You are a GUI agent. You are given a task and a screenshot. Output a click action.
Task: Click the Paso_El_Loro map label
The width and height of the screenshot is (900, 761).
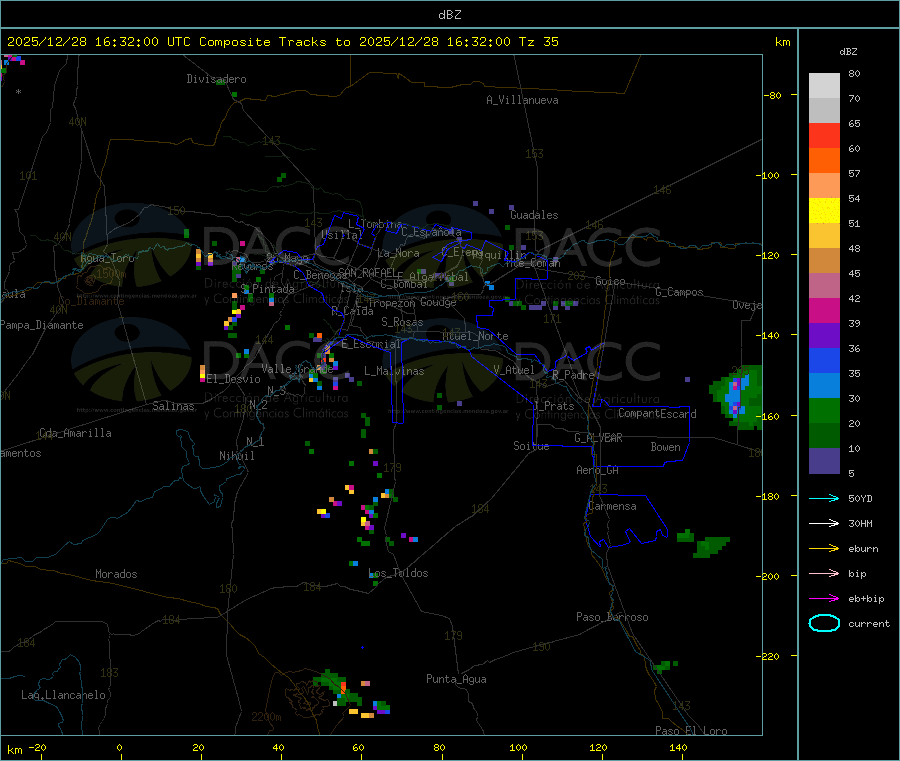[x=691, y=731]
